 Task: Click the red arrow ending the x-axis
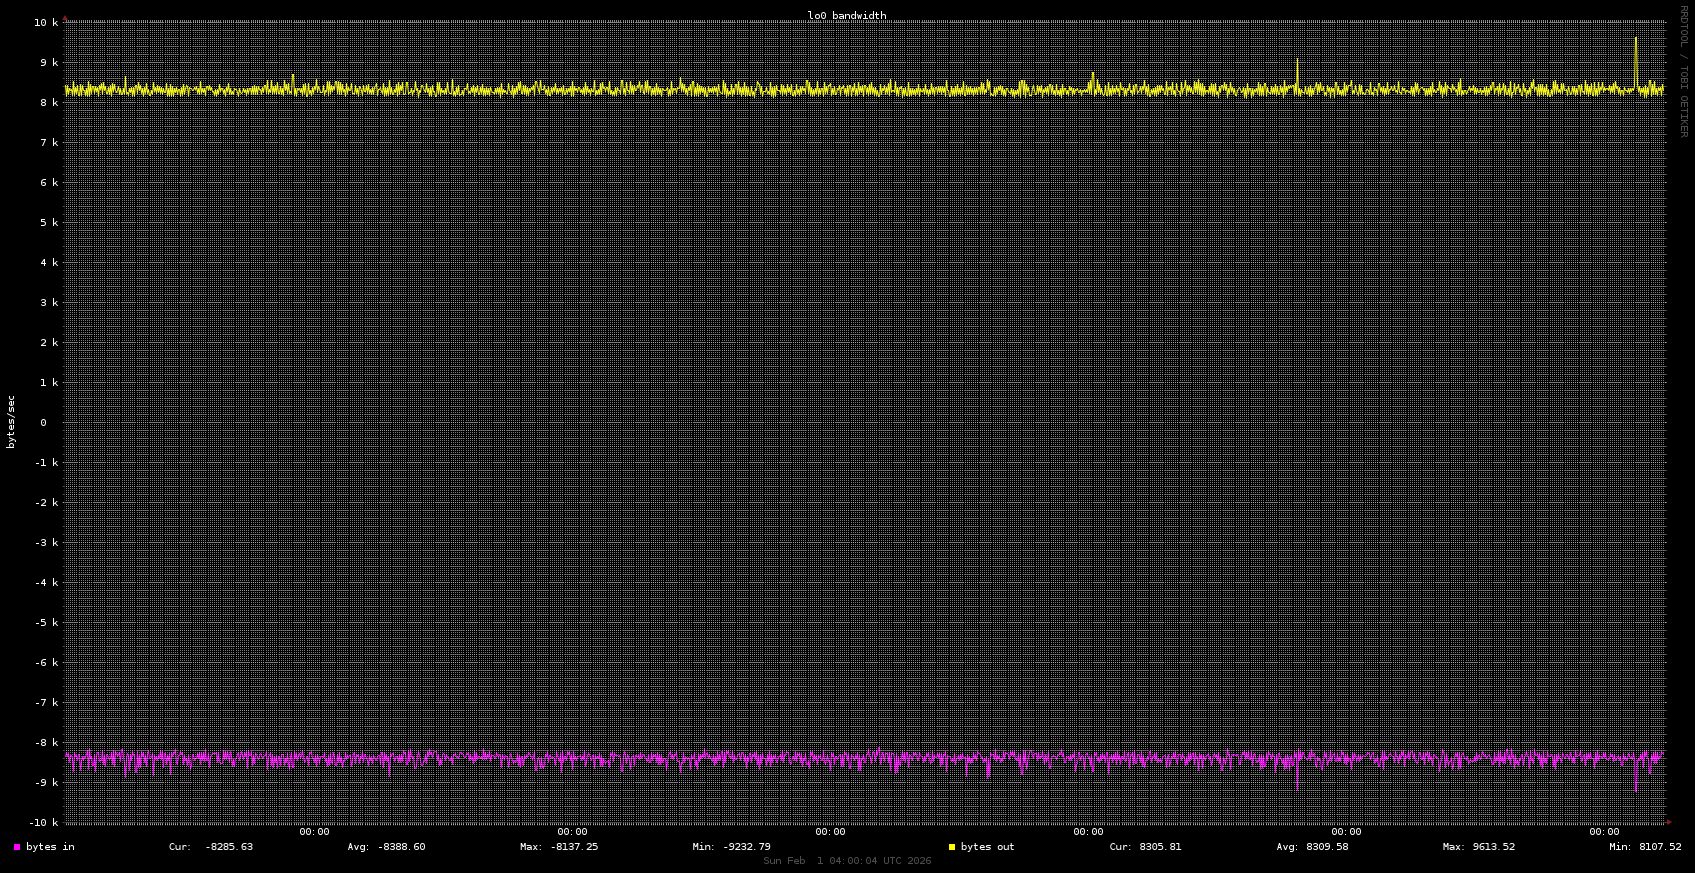(x=1668, y=822)
